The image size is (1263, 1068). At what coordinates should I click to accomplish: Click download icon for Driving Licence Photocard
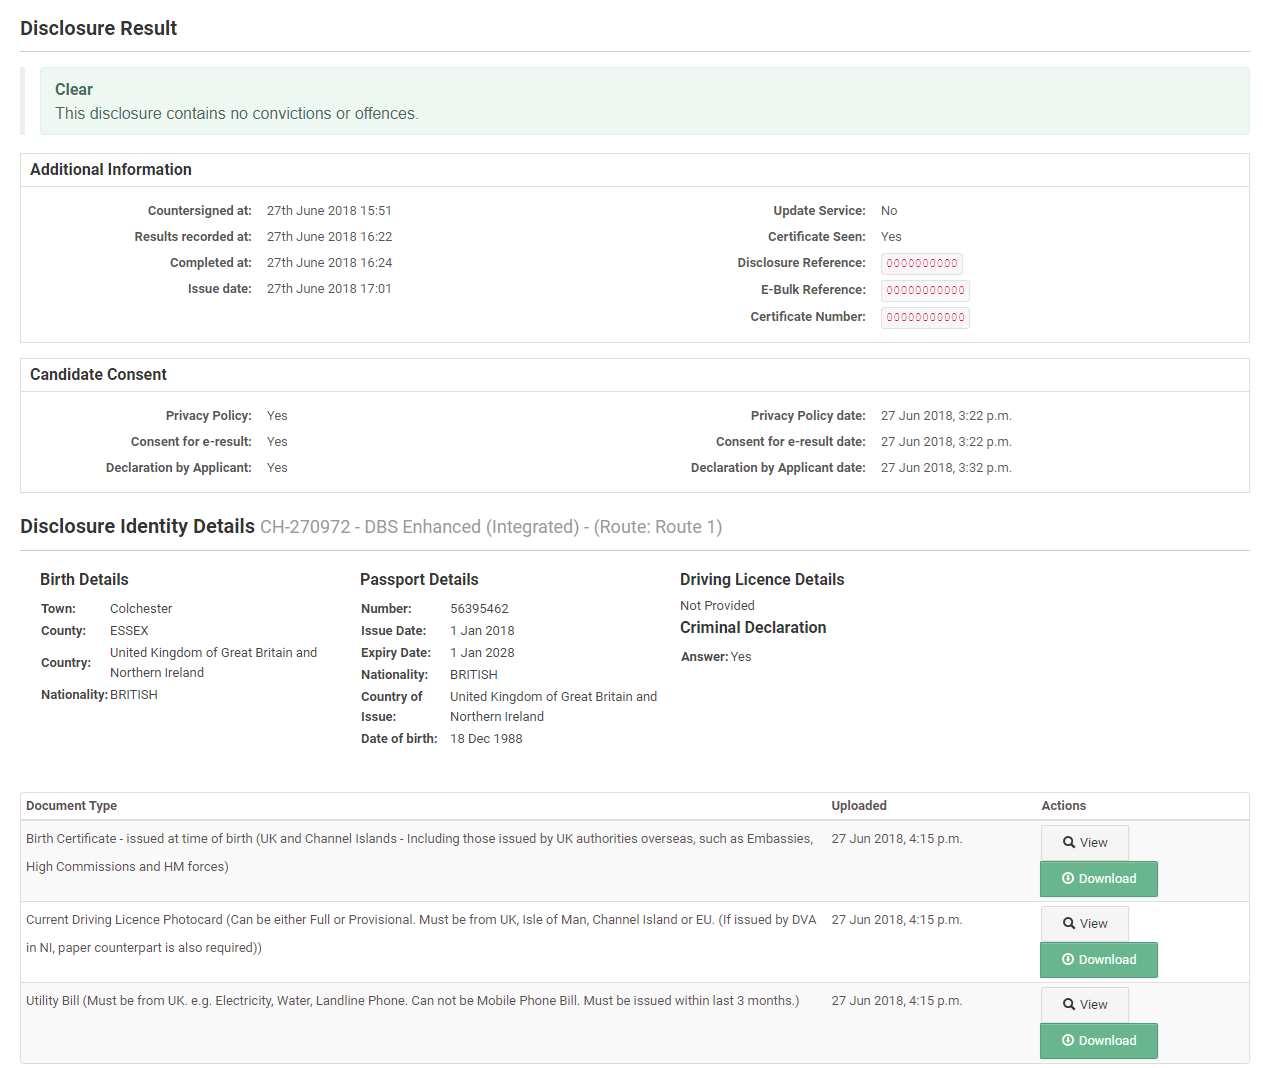[x=1068, y=960]
